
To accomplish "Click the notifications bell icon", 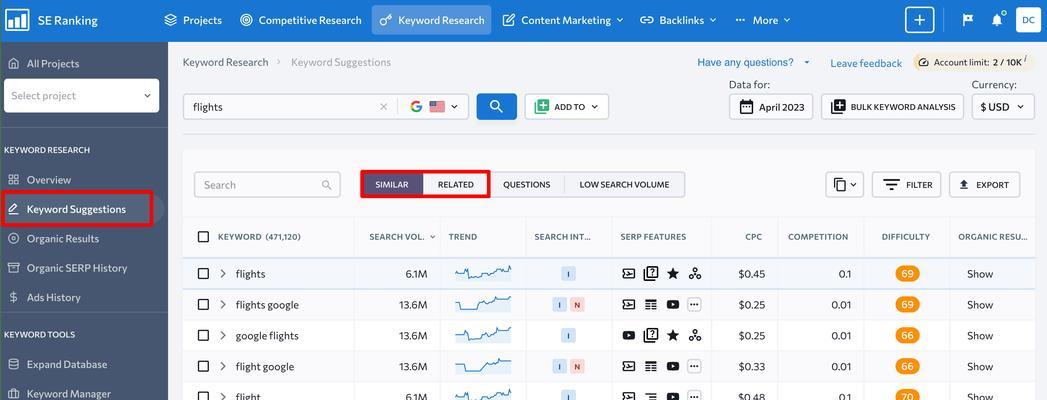I will tap(997, 20).
